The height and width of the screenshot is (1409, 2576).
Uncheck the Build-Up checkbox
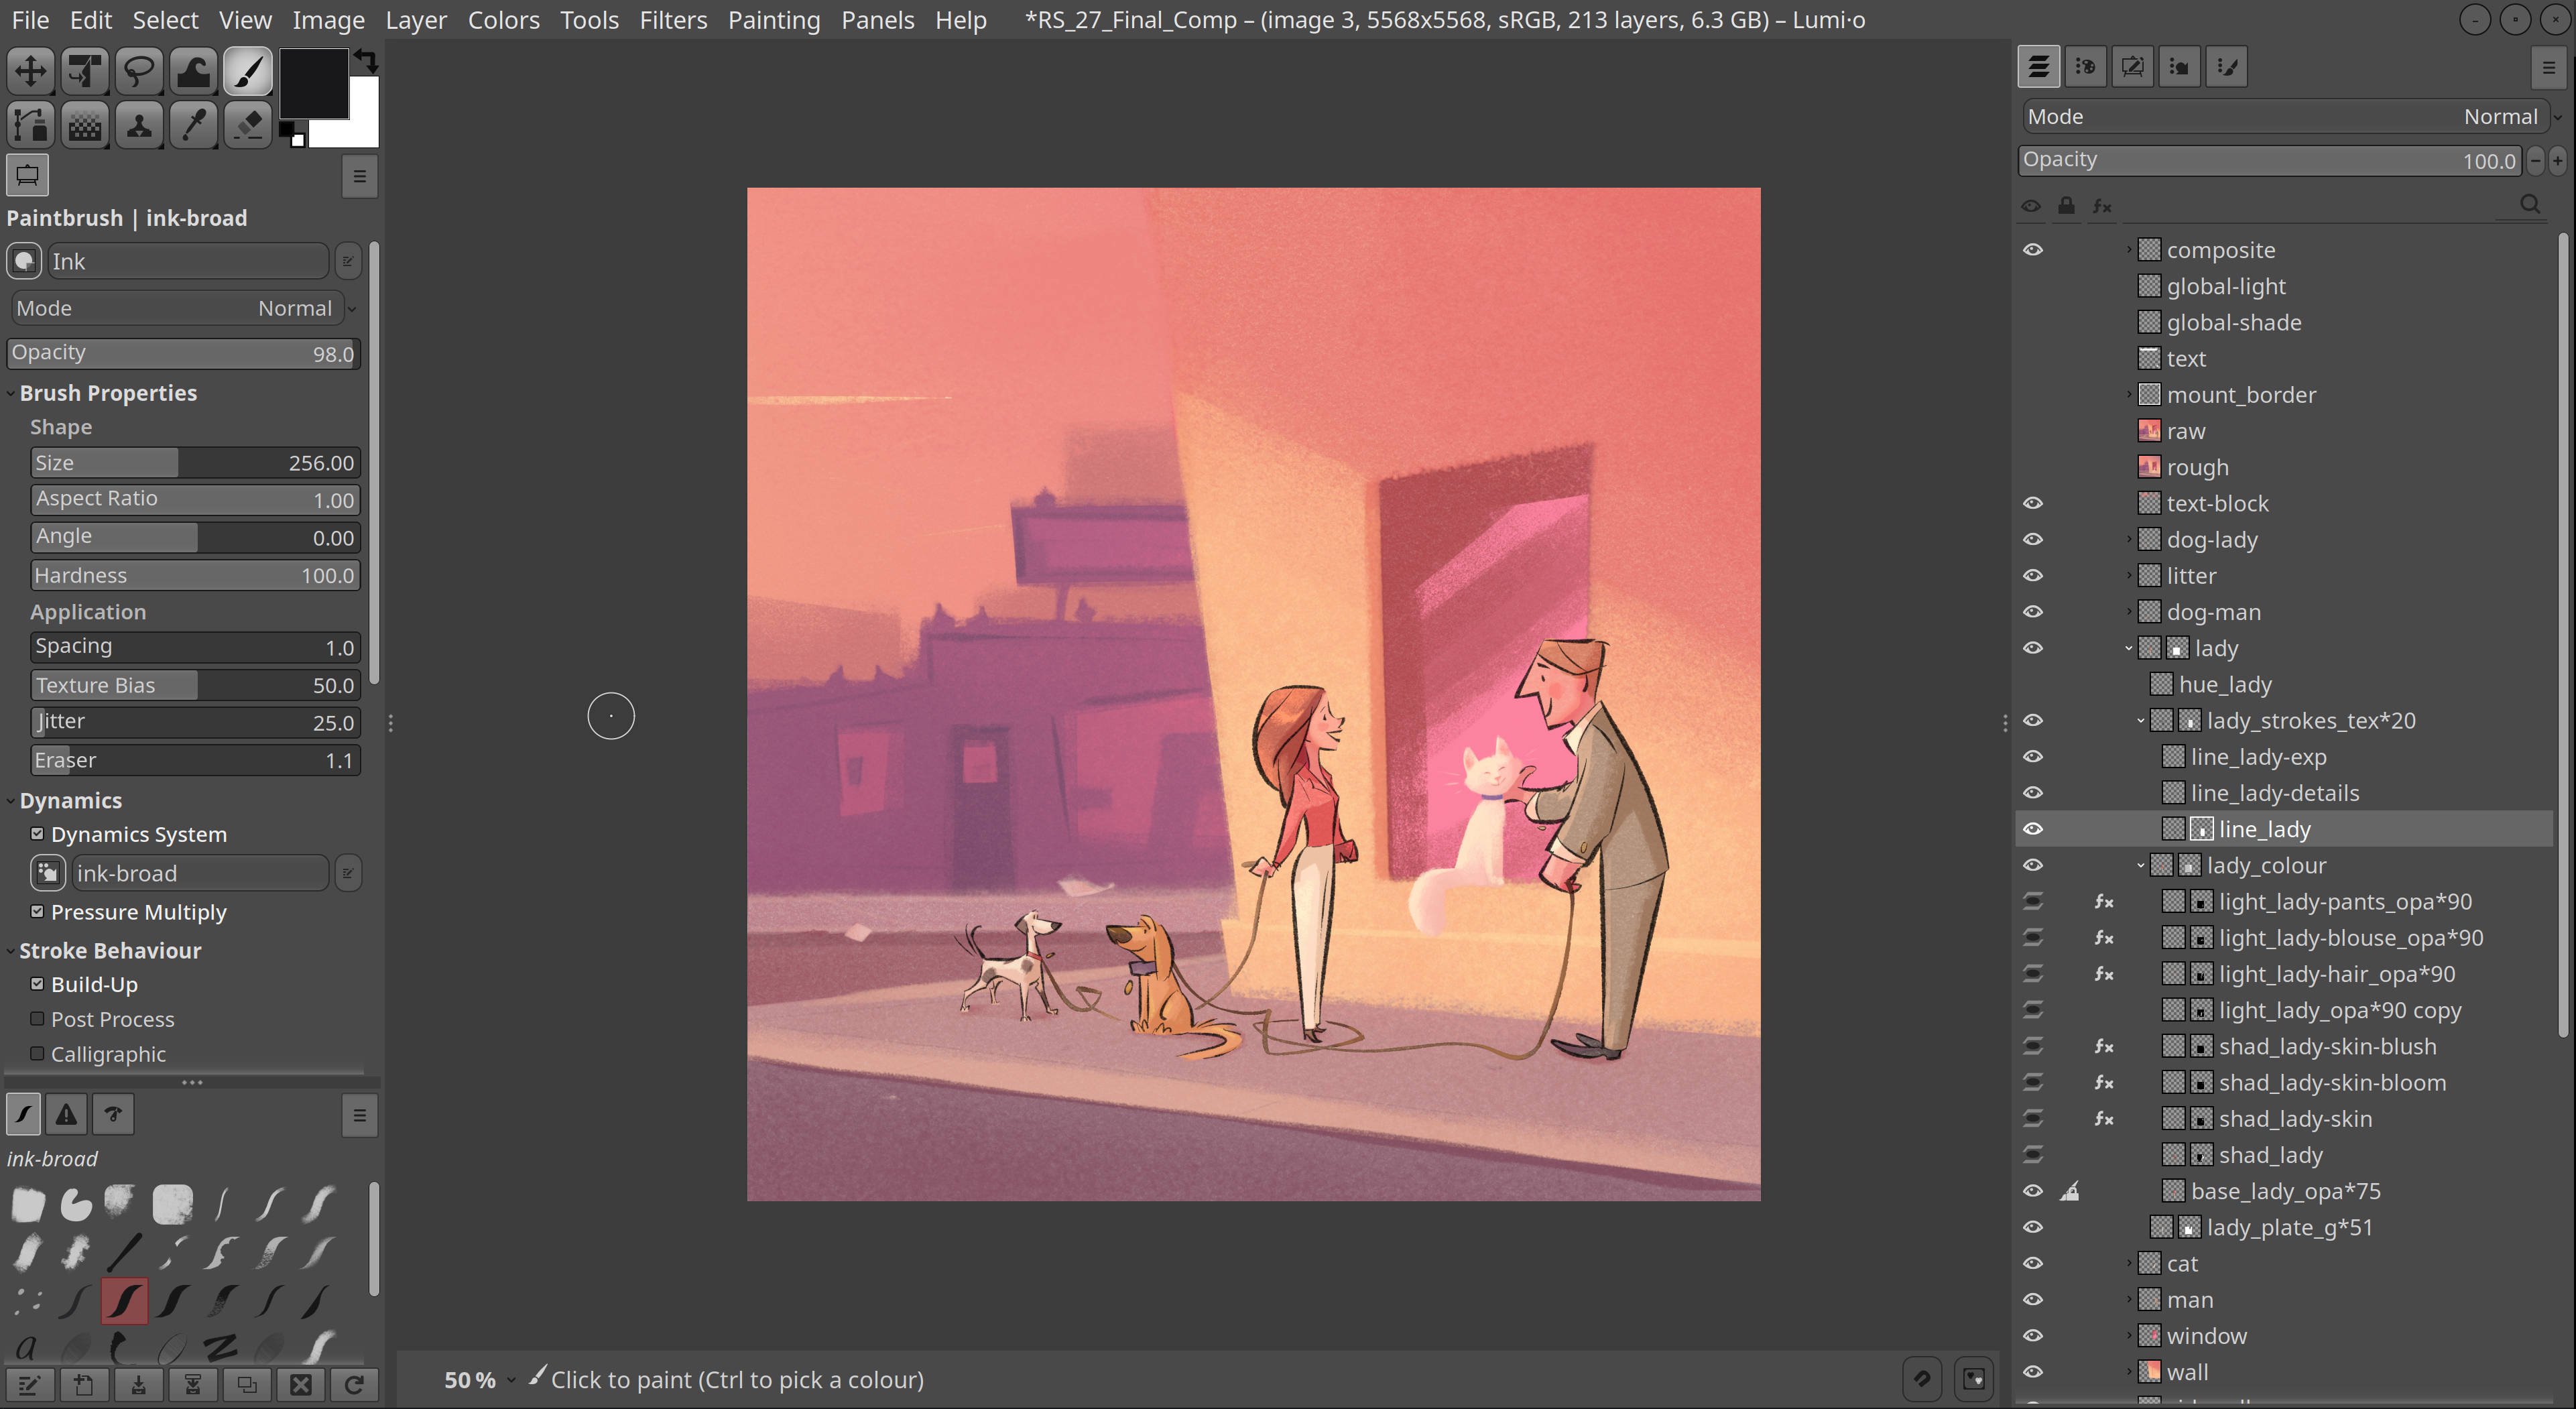37,983
